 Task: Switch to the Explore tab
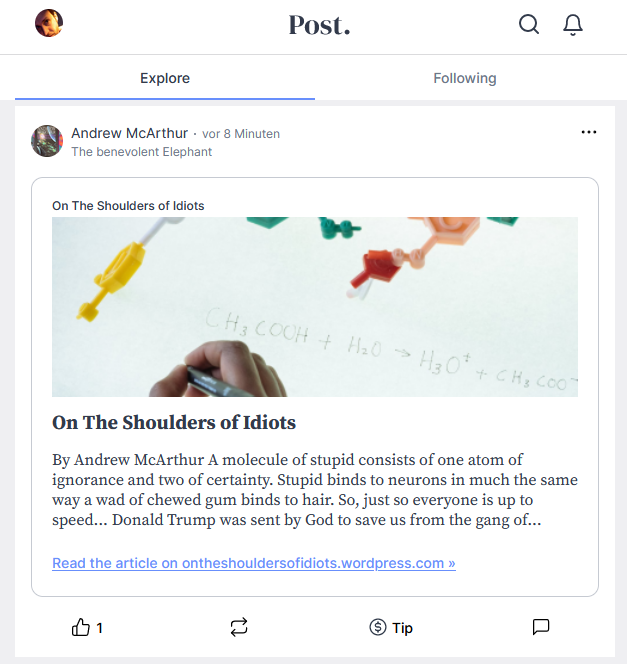click(165, 78)
